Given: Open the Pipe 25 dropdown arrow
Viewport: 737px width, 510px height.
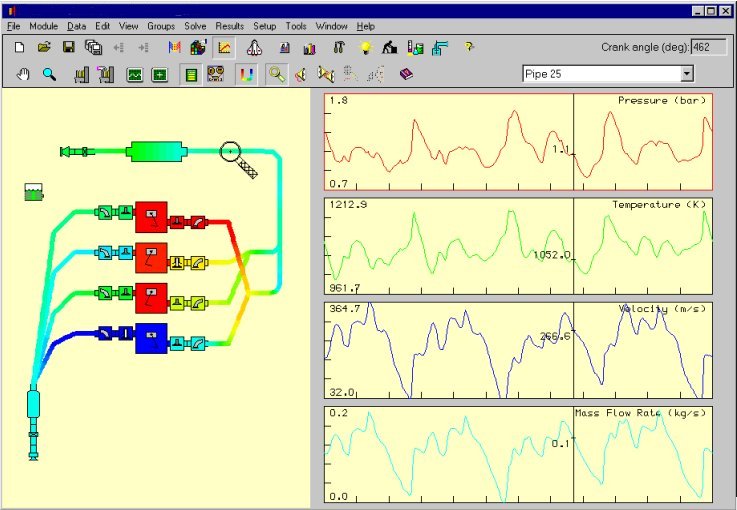Looking at the screenshot, I should tap(686, 74).
